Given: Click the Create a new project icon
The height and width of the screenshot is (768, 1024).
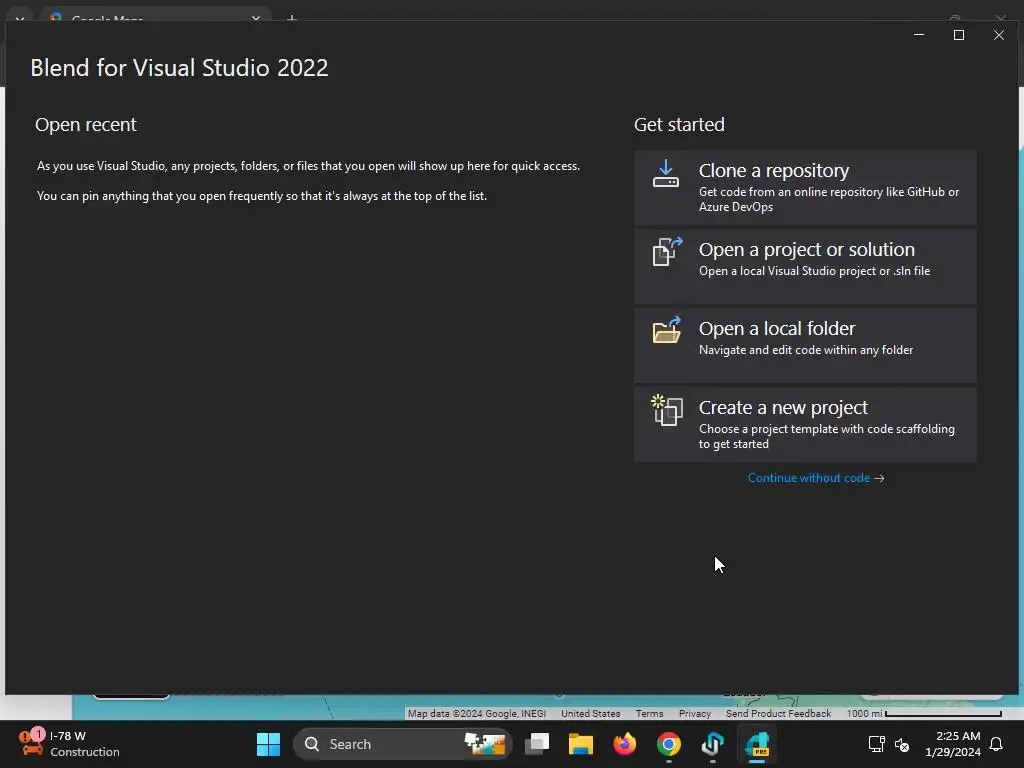Looking at the screenshot, I should tap(667, 410).
